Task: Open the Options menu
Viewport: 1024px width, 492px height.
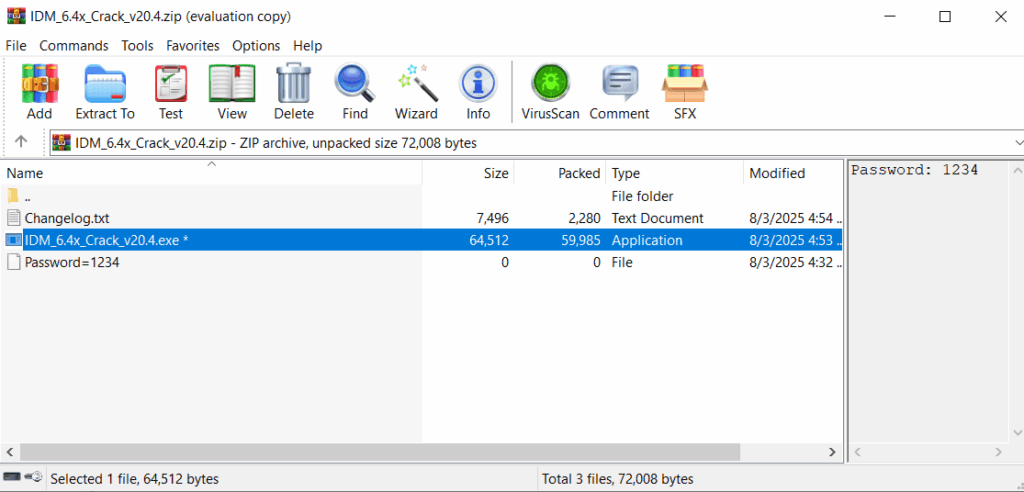Action: click(256, 46)
